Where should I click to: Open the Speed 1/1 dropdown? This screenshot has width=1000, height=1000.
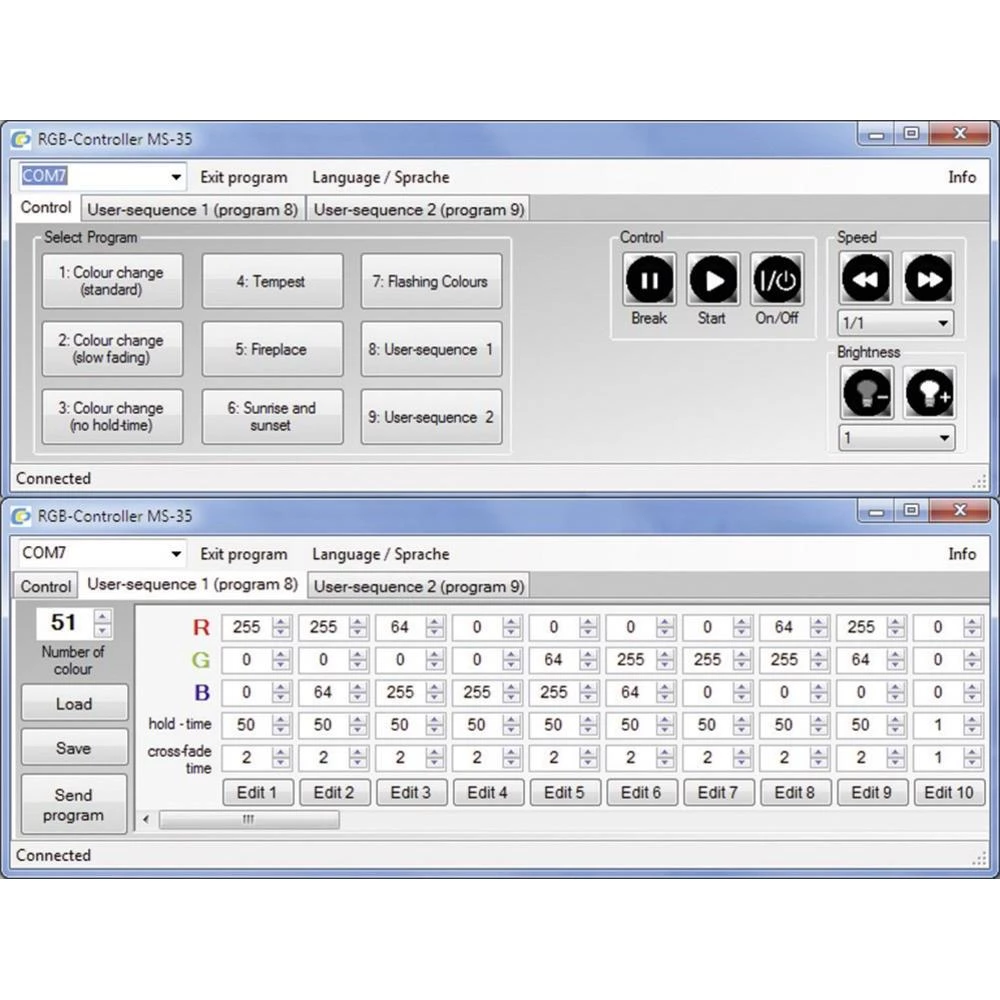(895, 324)
